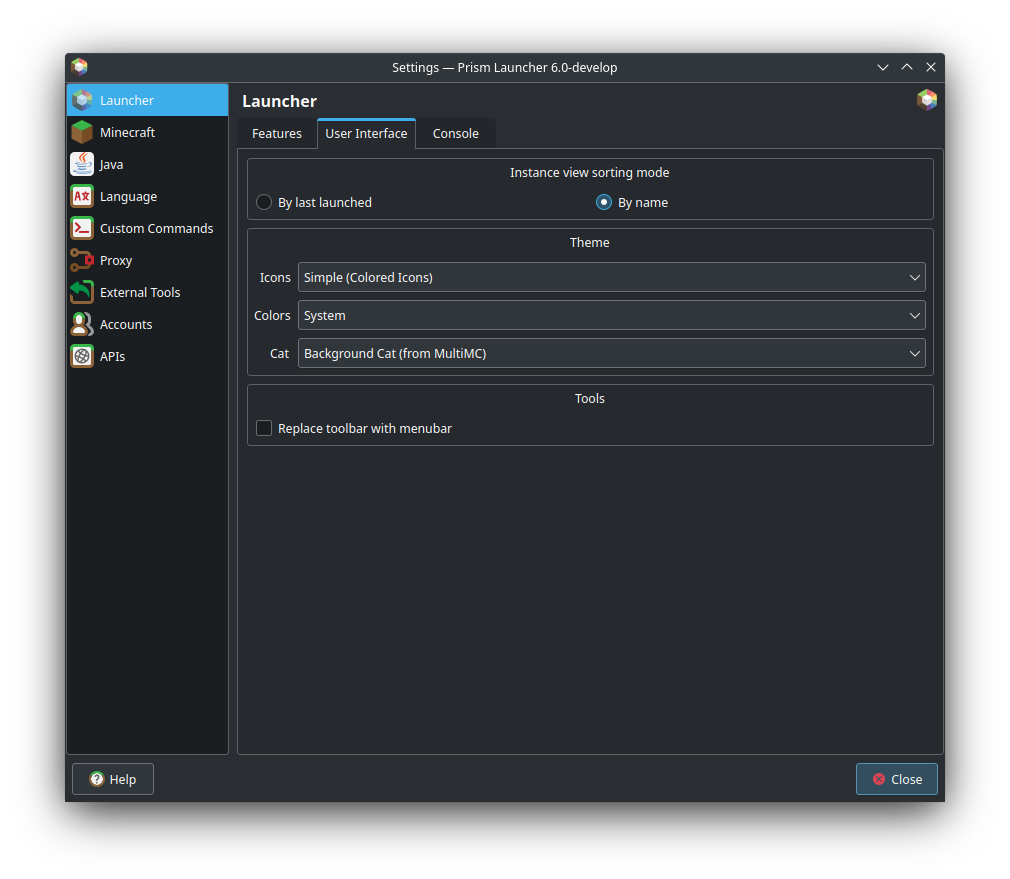This screenshot has height=879, width=1010.
Task: Click the Java coffee cup icon
Action: click(82, 164)
